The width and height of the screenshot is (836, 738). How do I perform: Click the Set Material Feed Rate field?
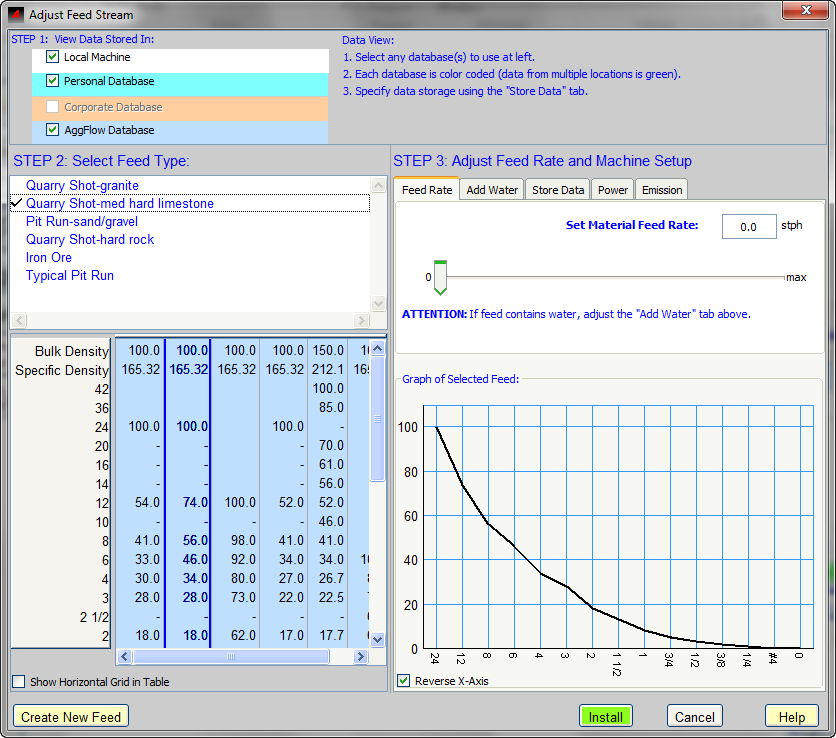[x=748, y=227]
